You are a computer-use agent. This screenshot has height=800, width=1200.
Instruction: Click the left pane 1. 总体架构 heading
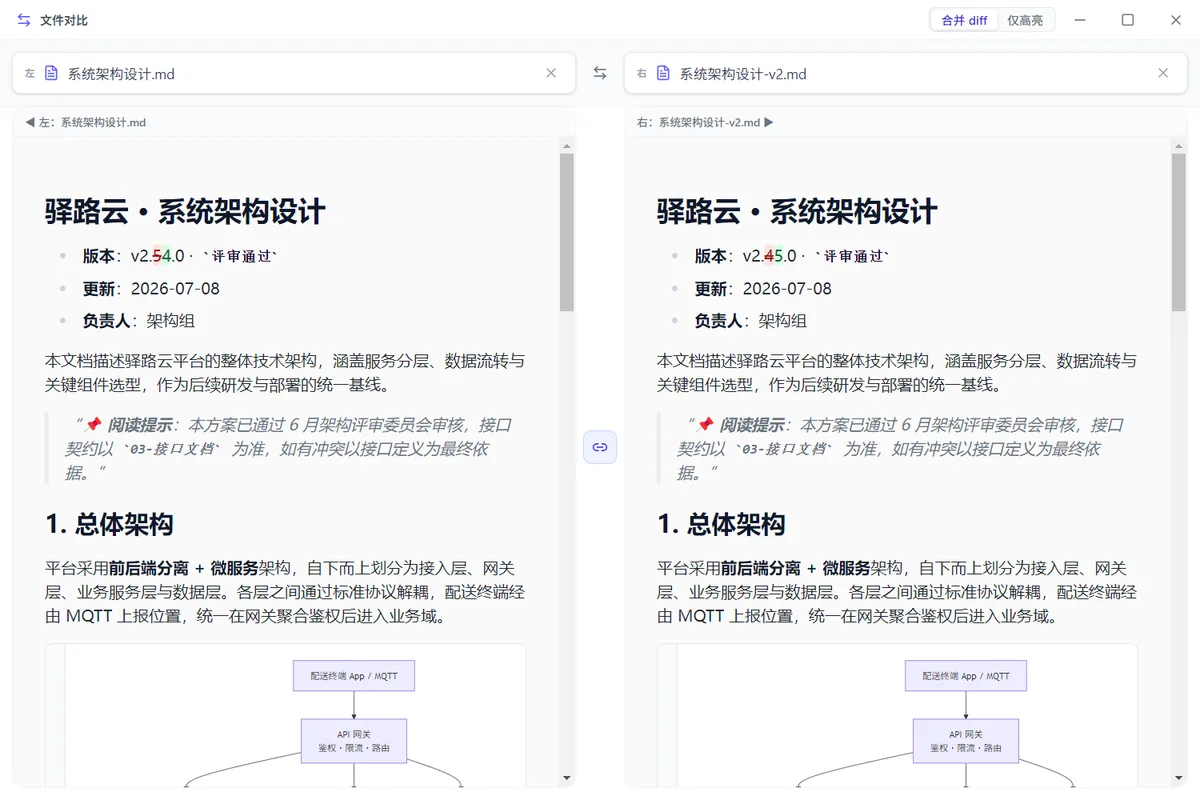(x=109, y=524)
